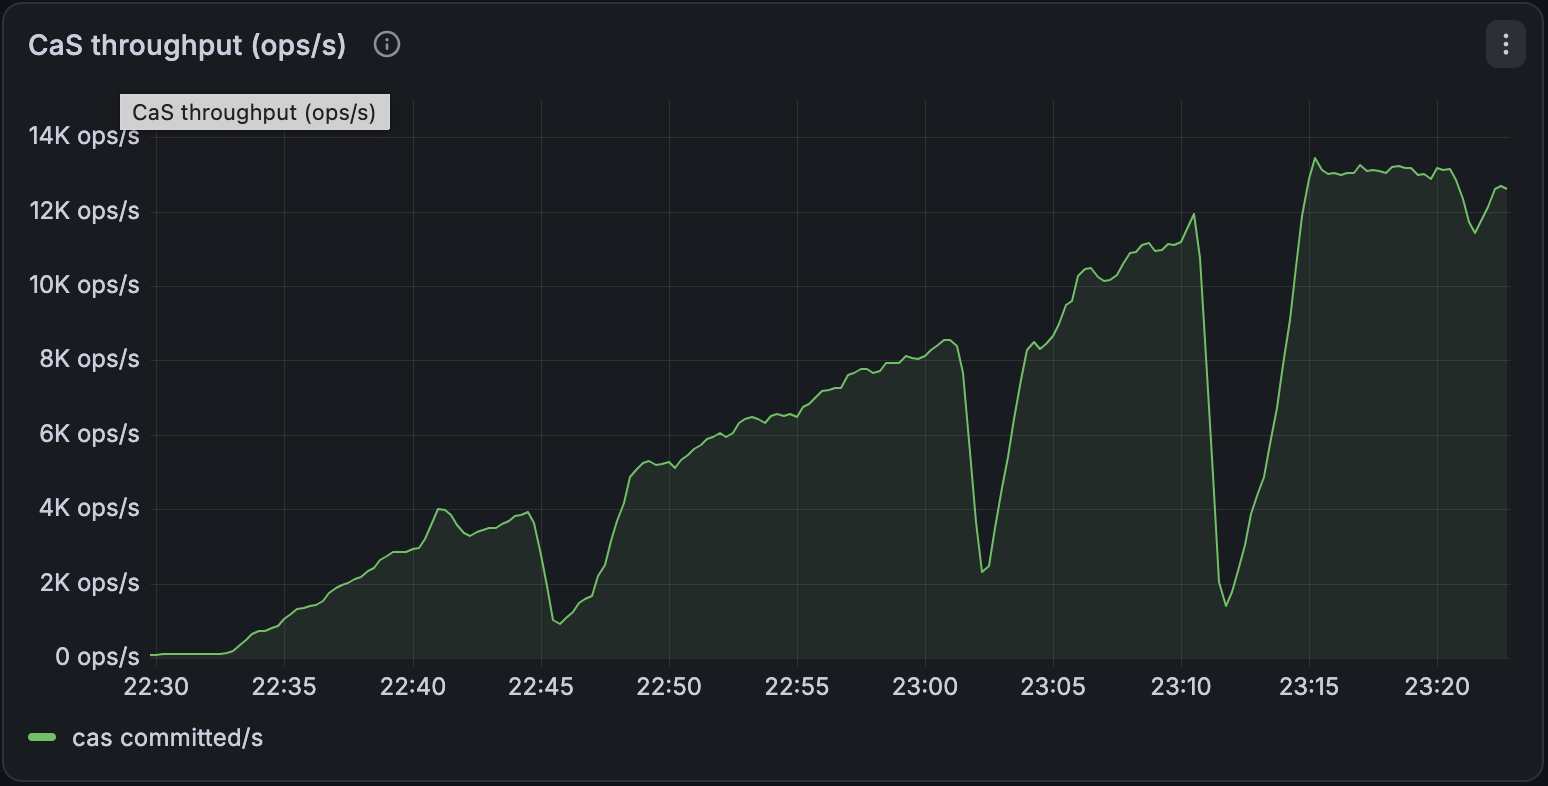
Task: Click the '22:50' time axis label
Action: (669, 687)
